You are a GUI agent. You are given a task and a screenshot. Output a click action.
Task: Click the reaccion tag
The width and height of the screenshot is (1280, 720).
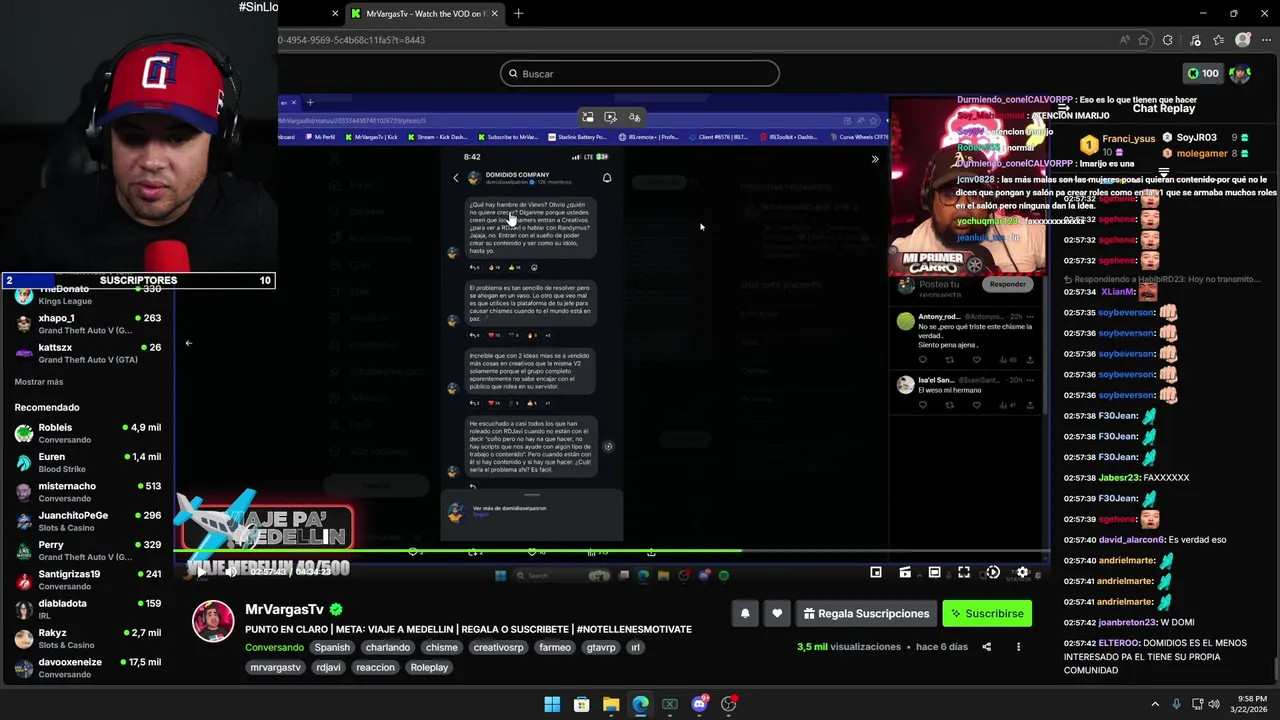375,667
